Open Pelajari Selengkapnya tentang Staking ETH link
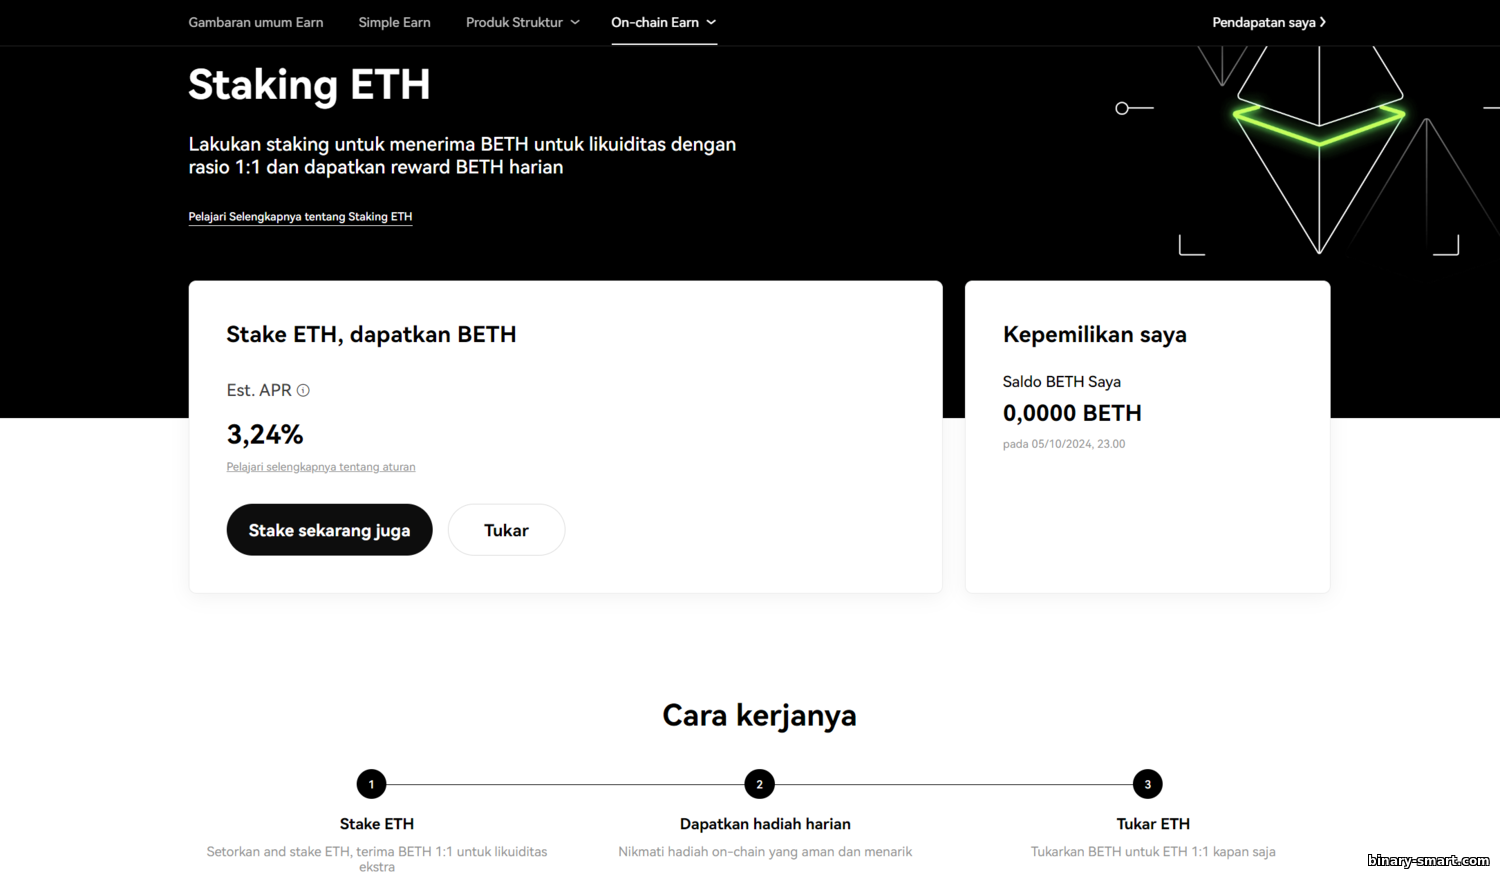 [300, 216]
